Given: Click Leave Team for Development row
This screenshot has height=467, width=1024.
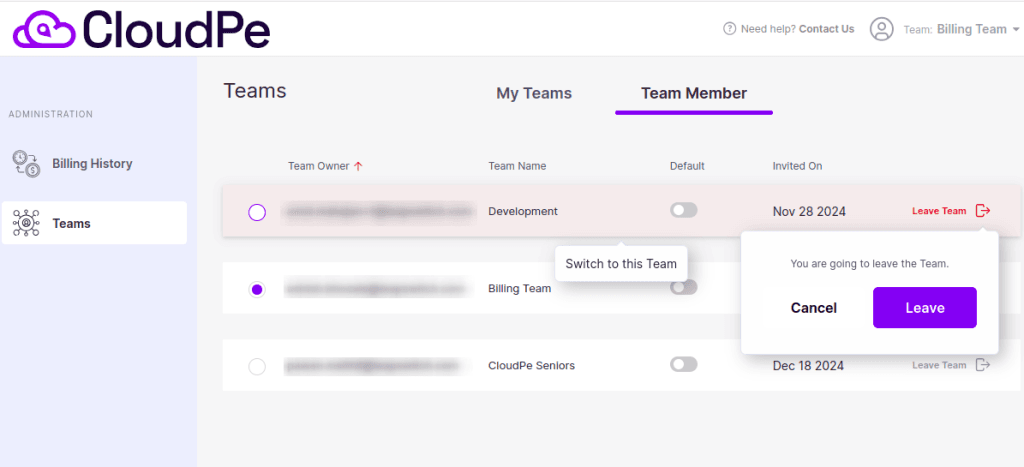Looking at the screenshot, I should (939, 211).
